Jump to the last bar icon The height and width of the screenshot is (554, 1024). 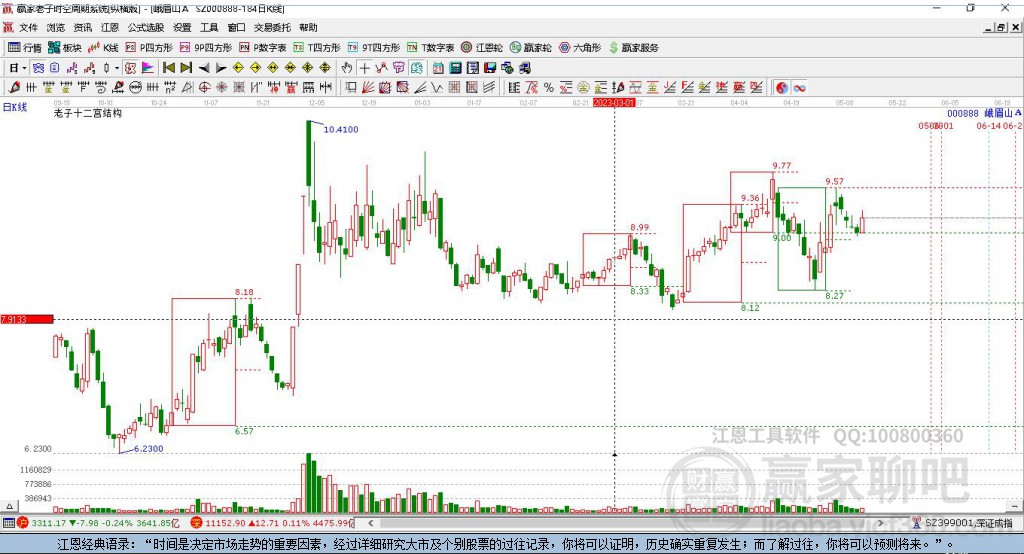[x=186, y=68]
